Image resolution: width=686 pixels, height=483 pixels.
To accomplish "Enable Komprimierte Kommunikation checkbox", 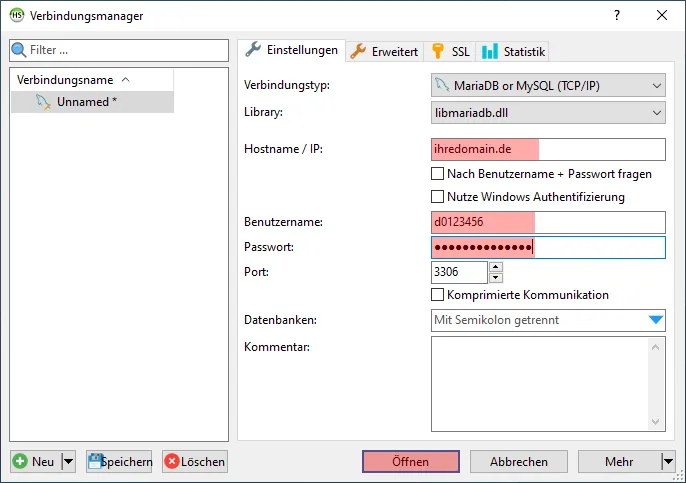I will (x=438, y=294).
